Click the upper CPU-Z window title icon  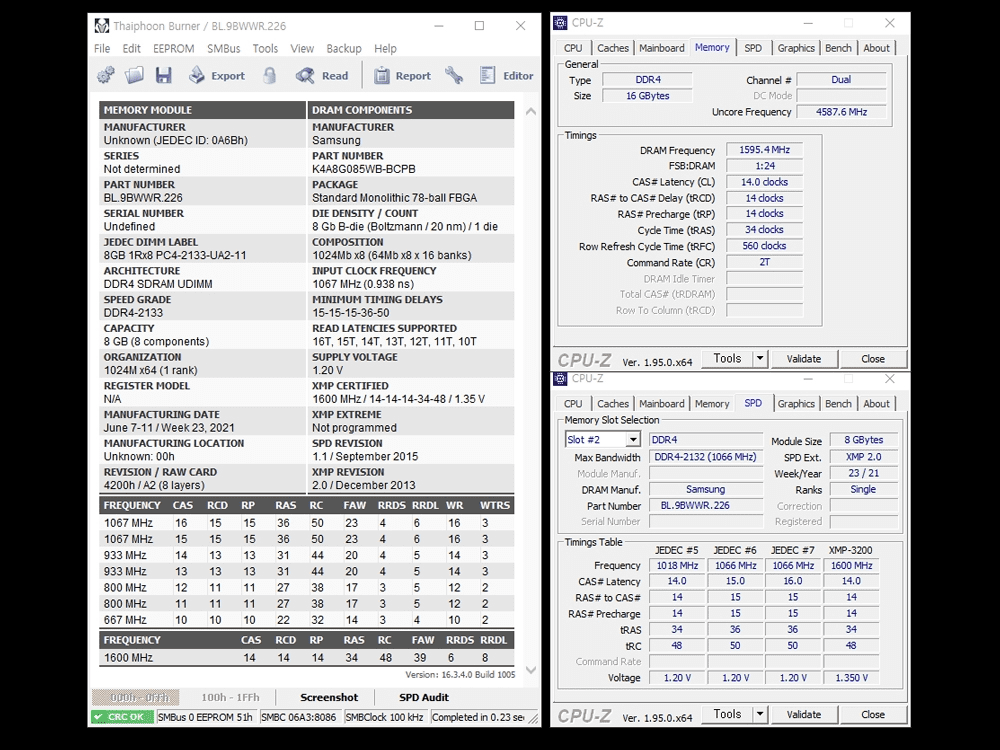pos(560,23)
